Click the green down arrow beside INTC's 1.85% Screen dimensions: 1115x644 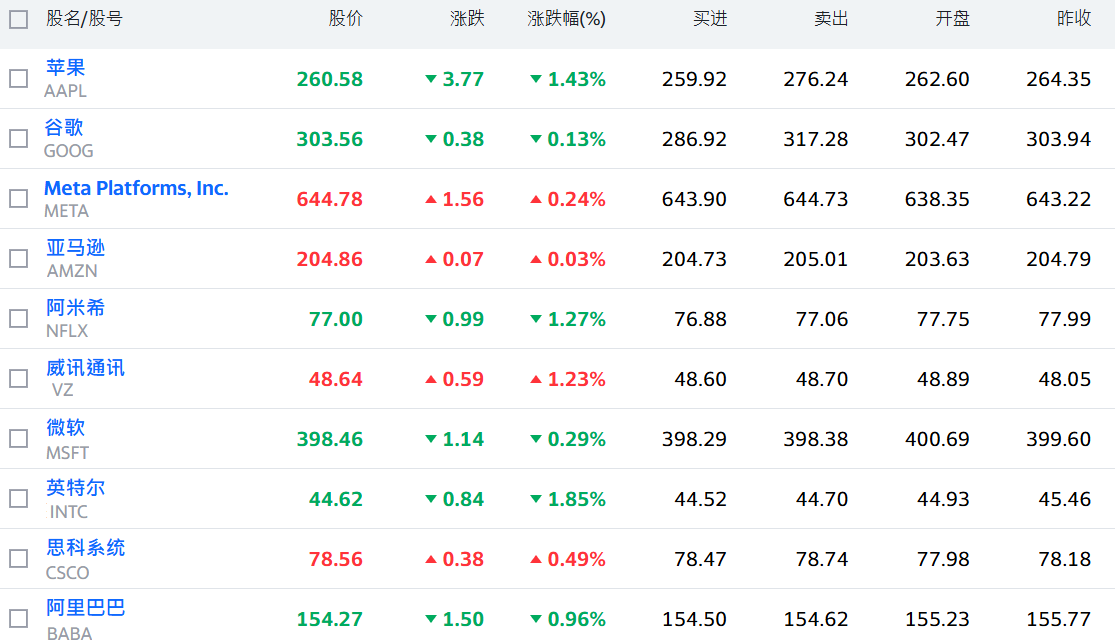point(536,499)
